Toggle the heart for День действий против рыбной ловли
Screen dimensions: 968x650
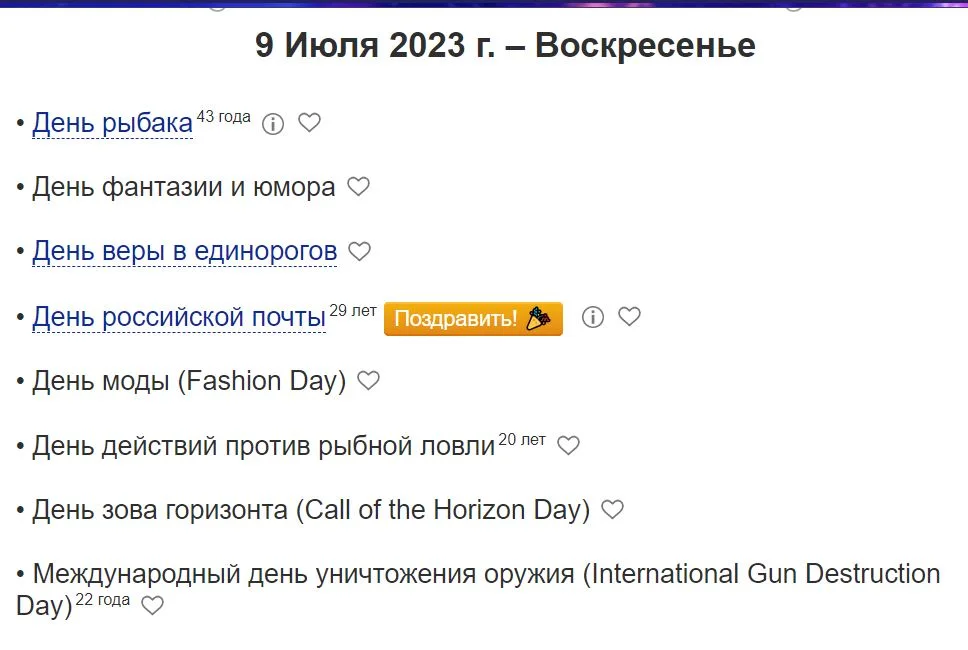click(x=567, y=445)
